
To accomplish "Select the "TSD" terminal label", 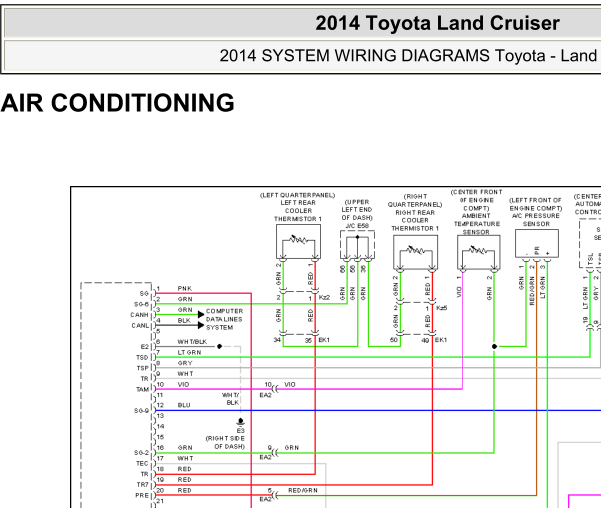I will point(142,357).
